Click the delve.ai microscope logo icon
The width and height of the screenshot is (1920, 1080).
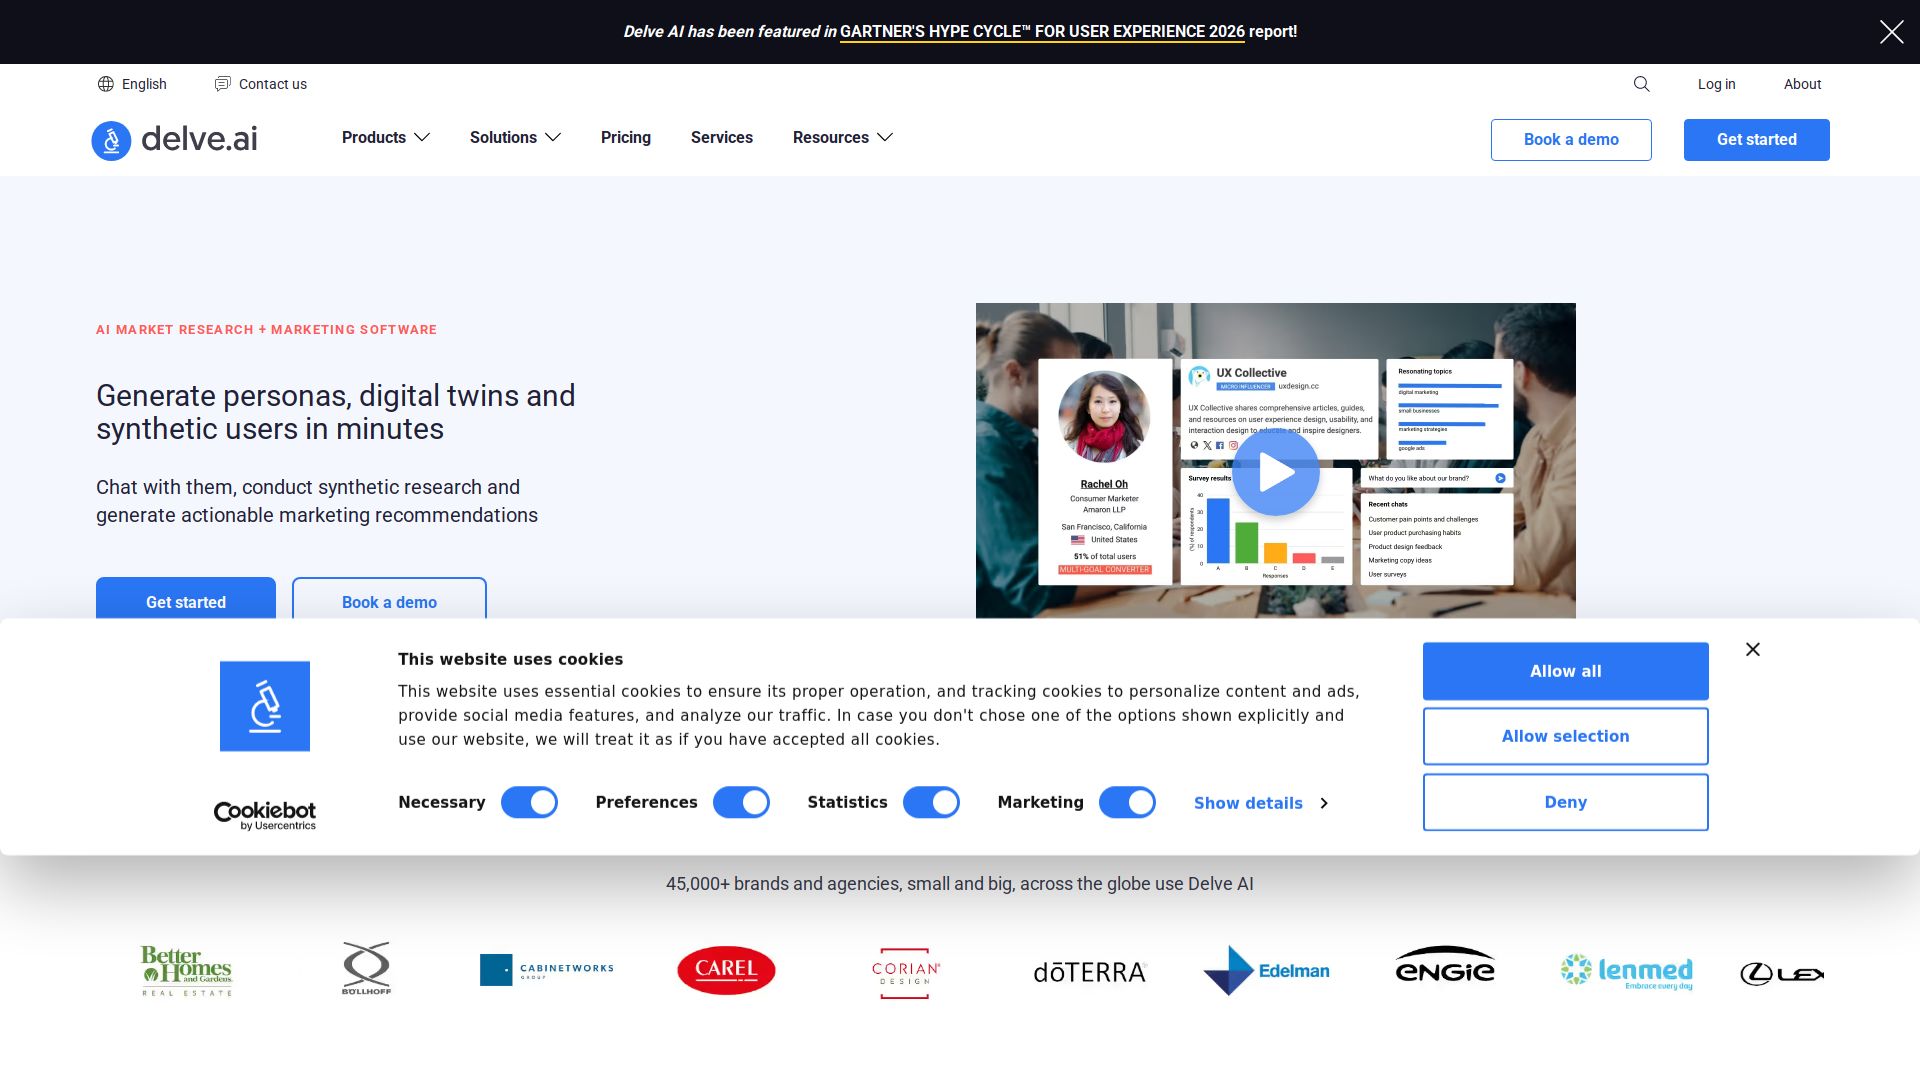[111, 140]
